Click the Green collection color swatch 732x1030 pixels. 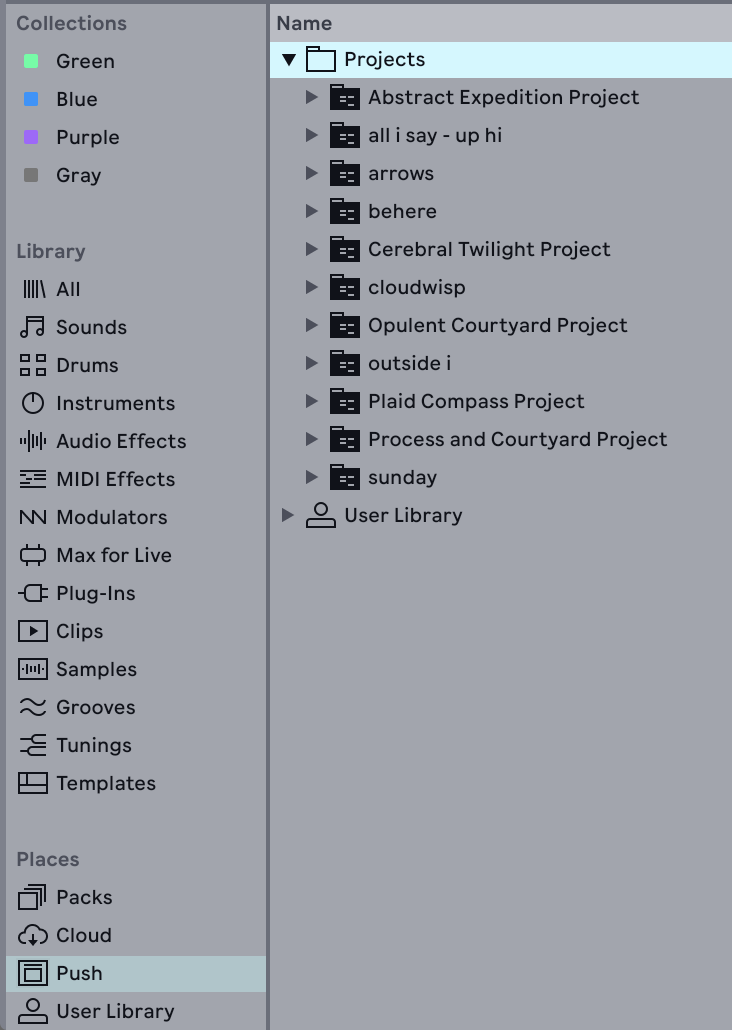29,61
